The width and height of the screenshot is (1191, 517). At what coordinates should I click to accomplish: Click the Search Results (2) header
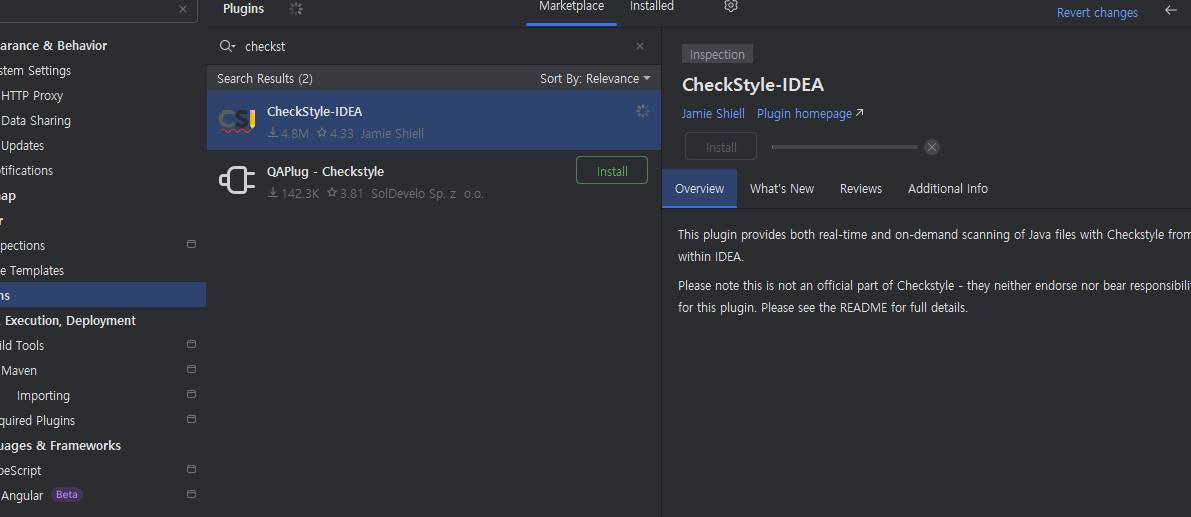(x=264, y=78)
